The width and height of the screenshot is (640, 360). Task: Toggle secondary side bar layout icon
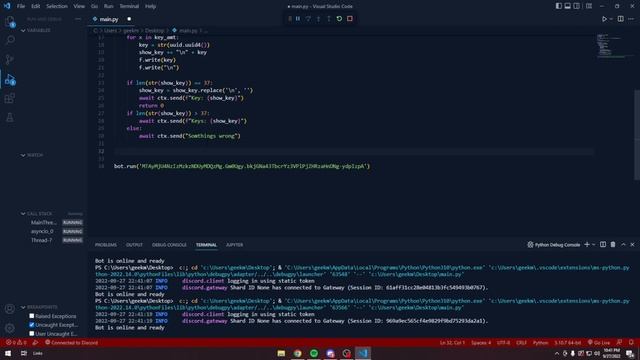(x=576, y=6)
